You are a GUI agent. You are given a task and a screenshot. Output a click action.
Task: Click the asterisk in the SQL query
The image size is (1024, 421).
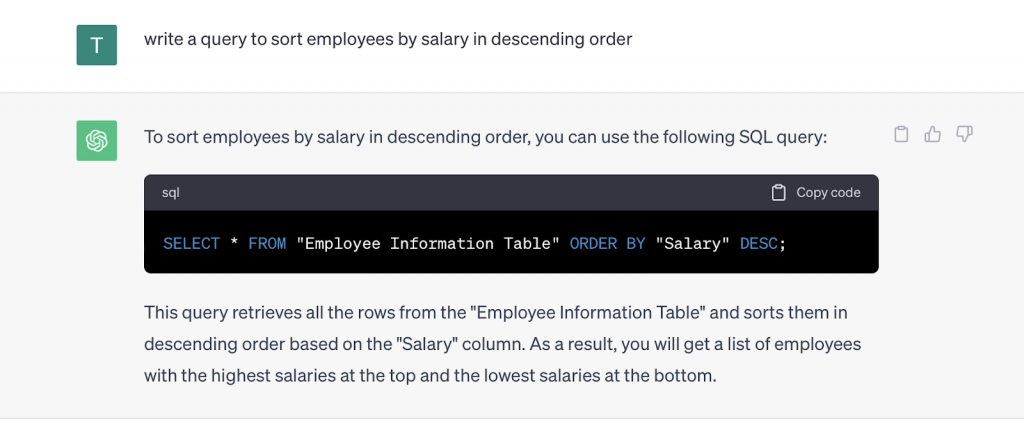pos(234,244)
